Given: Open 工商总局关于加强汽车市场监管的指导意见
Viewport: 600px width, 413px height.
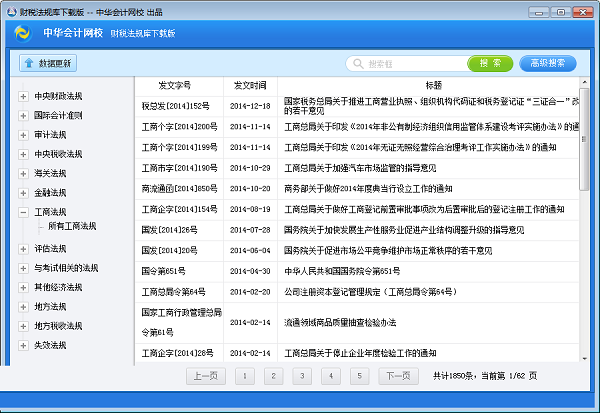Looking at the screenshot, I should (360, 168).
